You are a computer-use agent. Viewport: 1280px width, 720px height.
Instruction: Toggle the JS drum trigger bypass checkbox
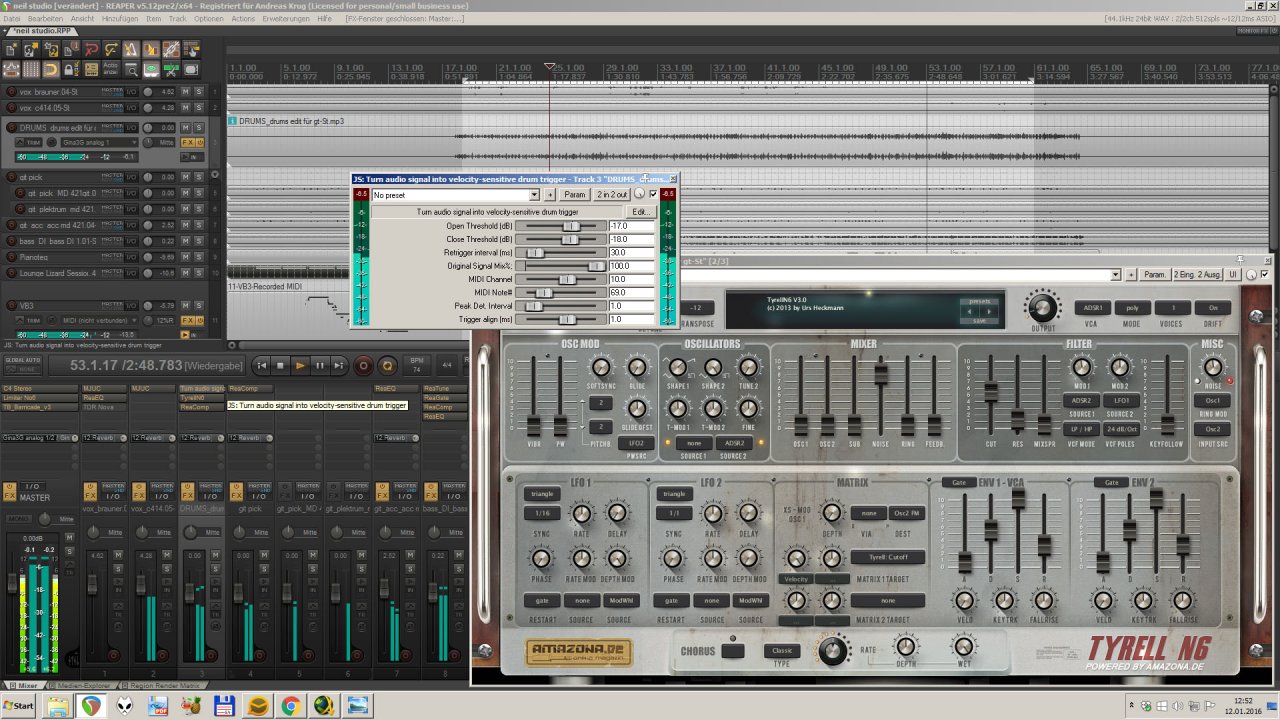click(653, 194)
